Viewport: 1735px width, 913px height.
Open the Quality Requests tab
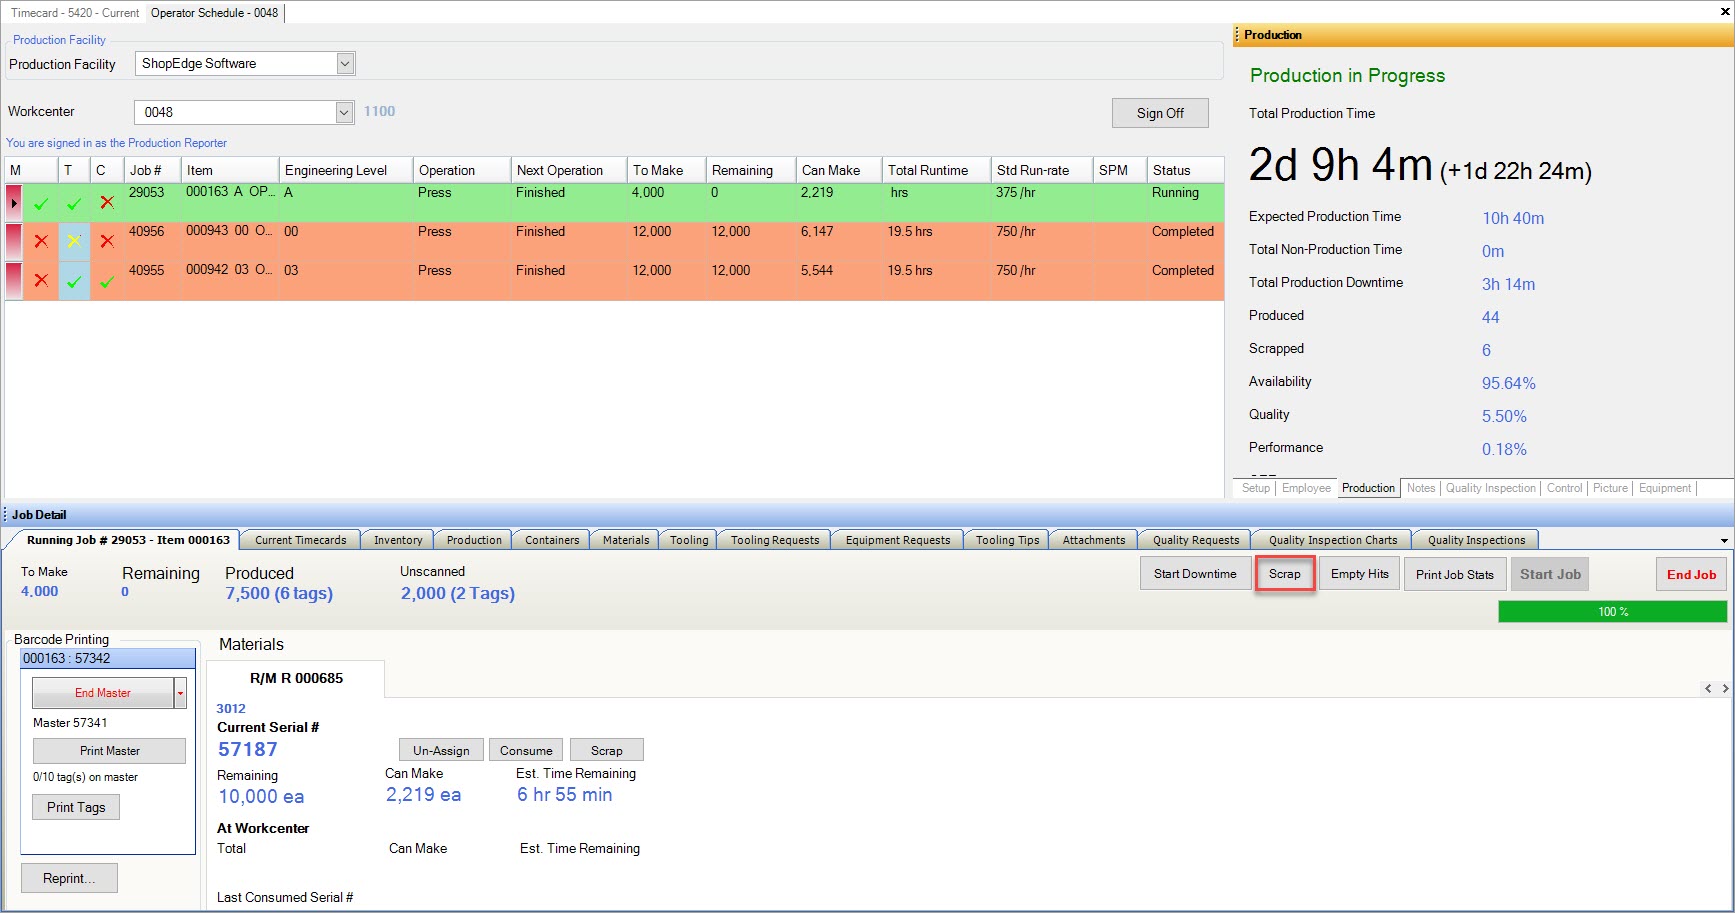pos(1196,540)
